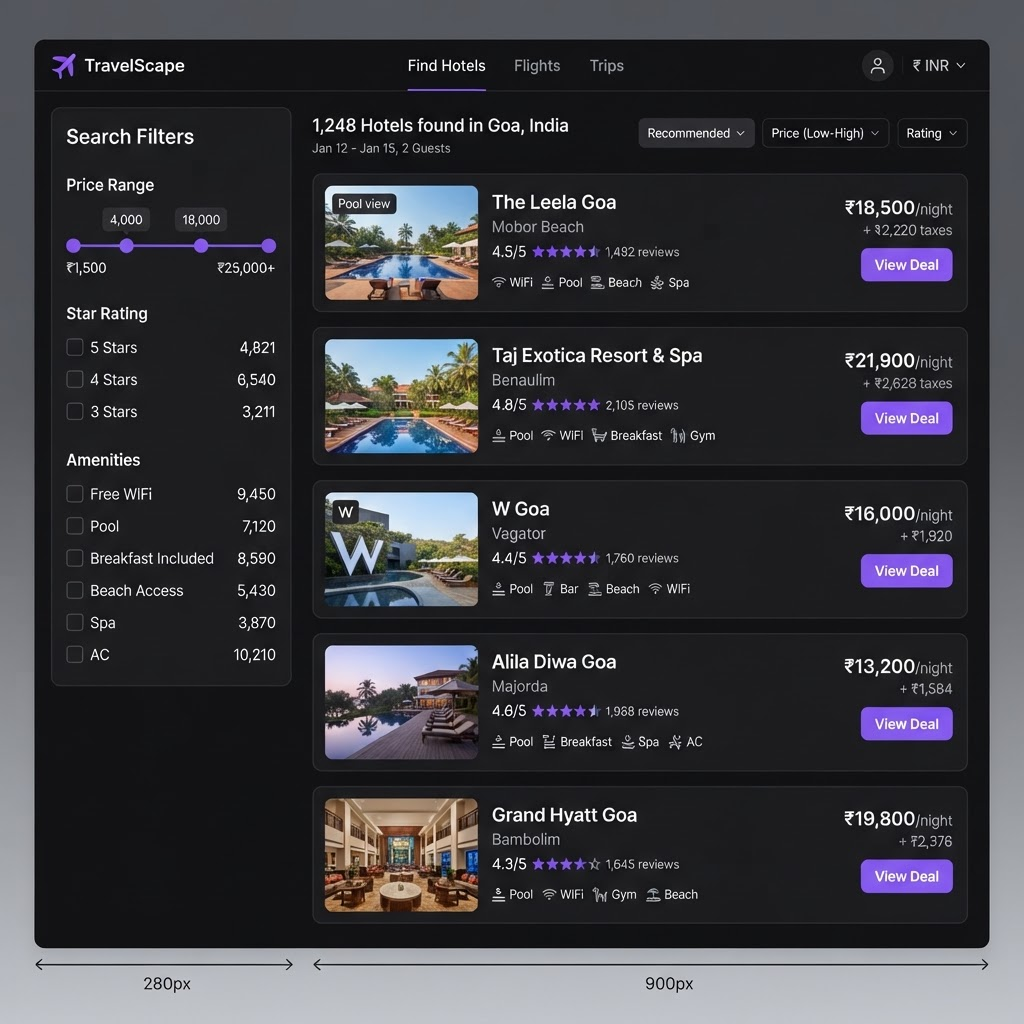Click the star rating icons for Taj Exotica

(566, 405)
